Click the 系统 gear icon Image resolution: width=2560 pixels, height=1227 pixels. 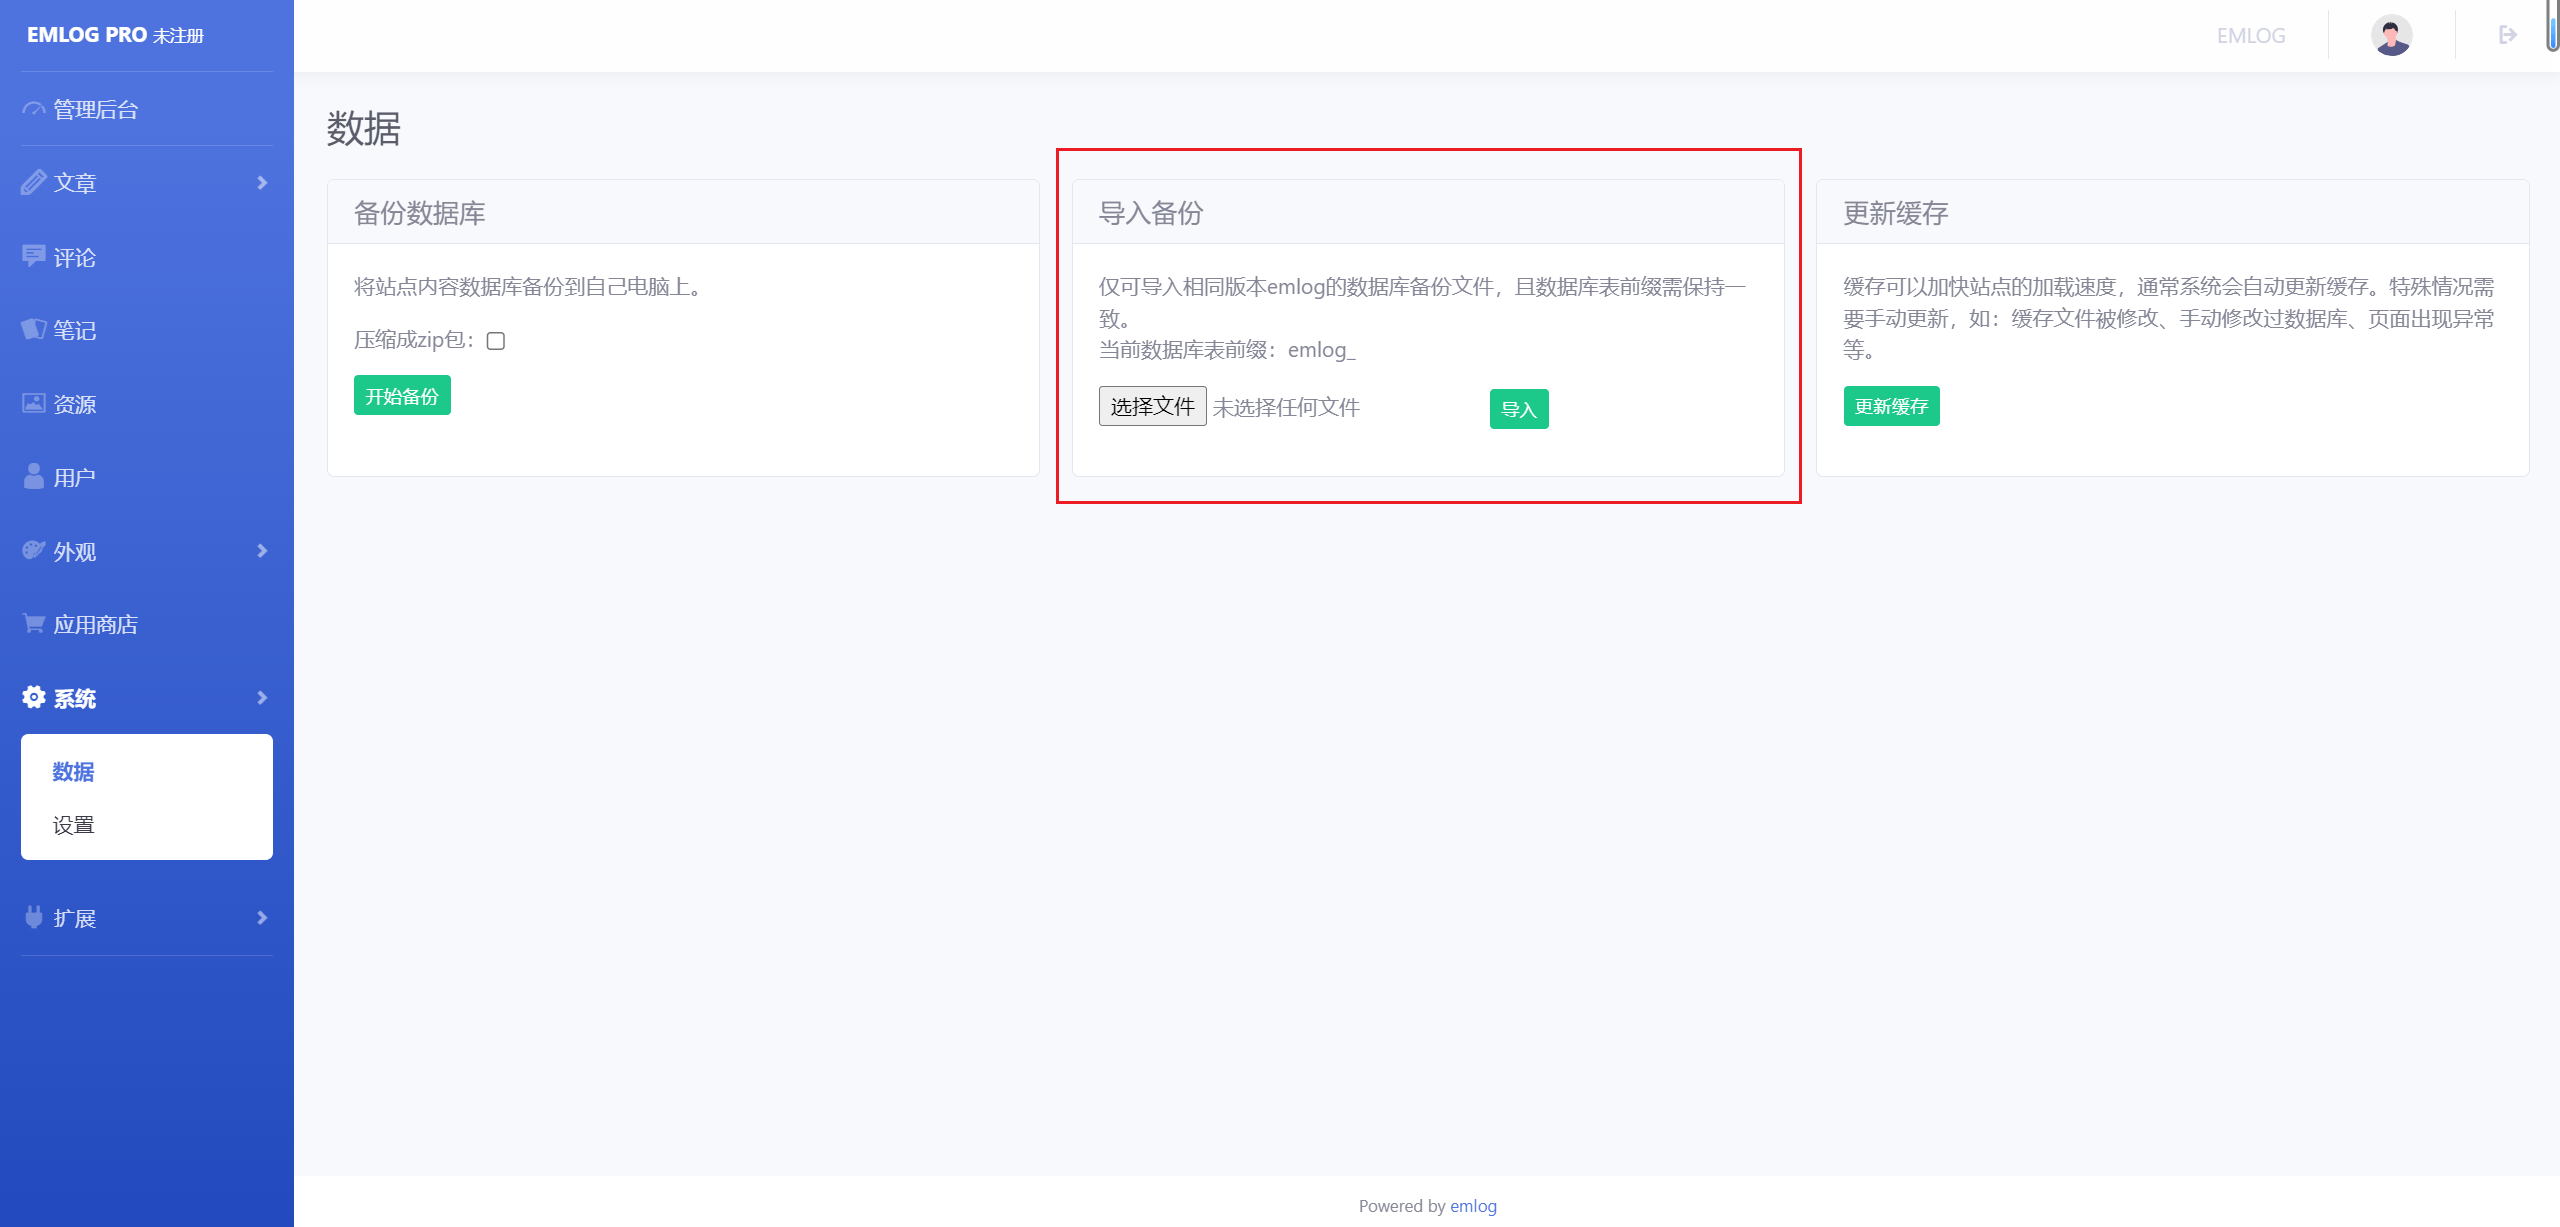pos(33,697)
